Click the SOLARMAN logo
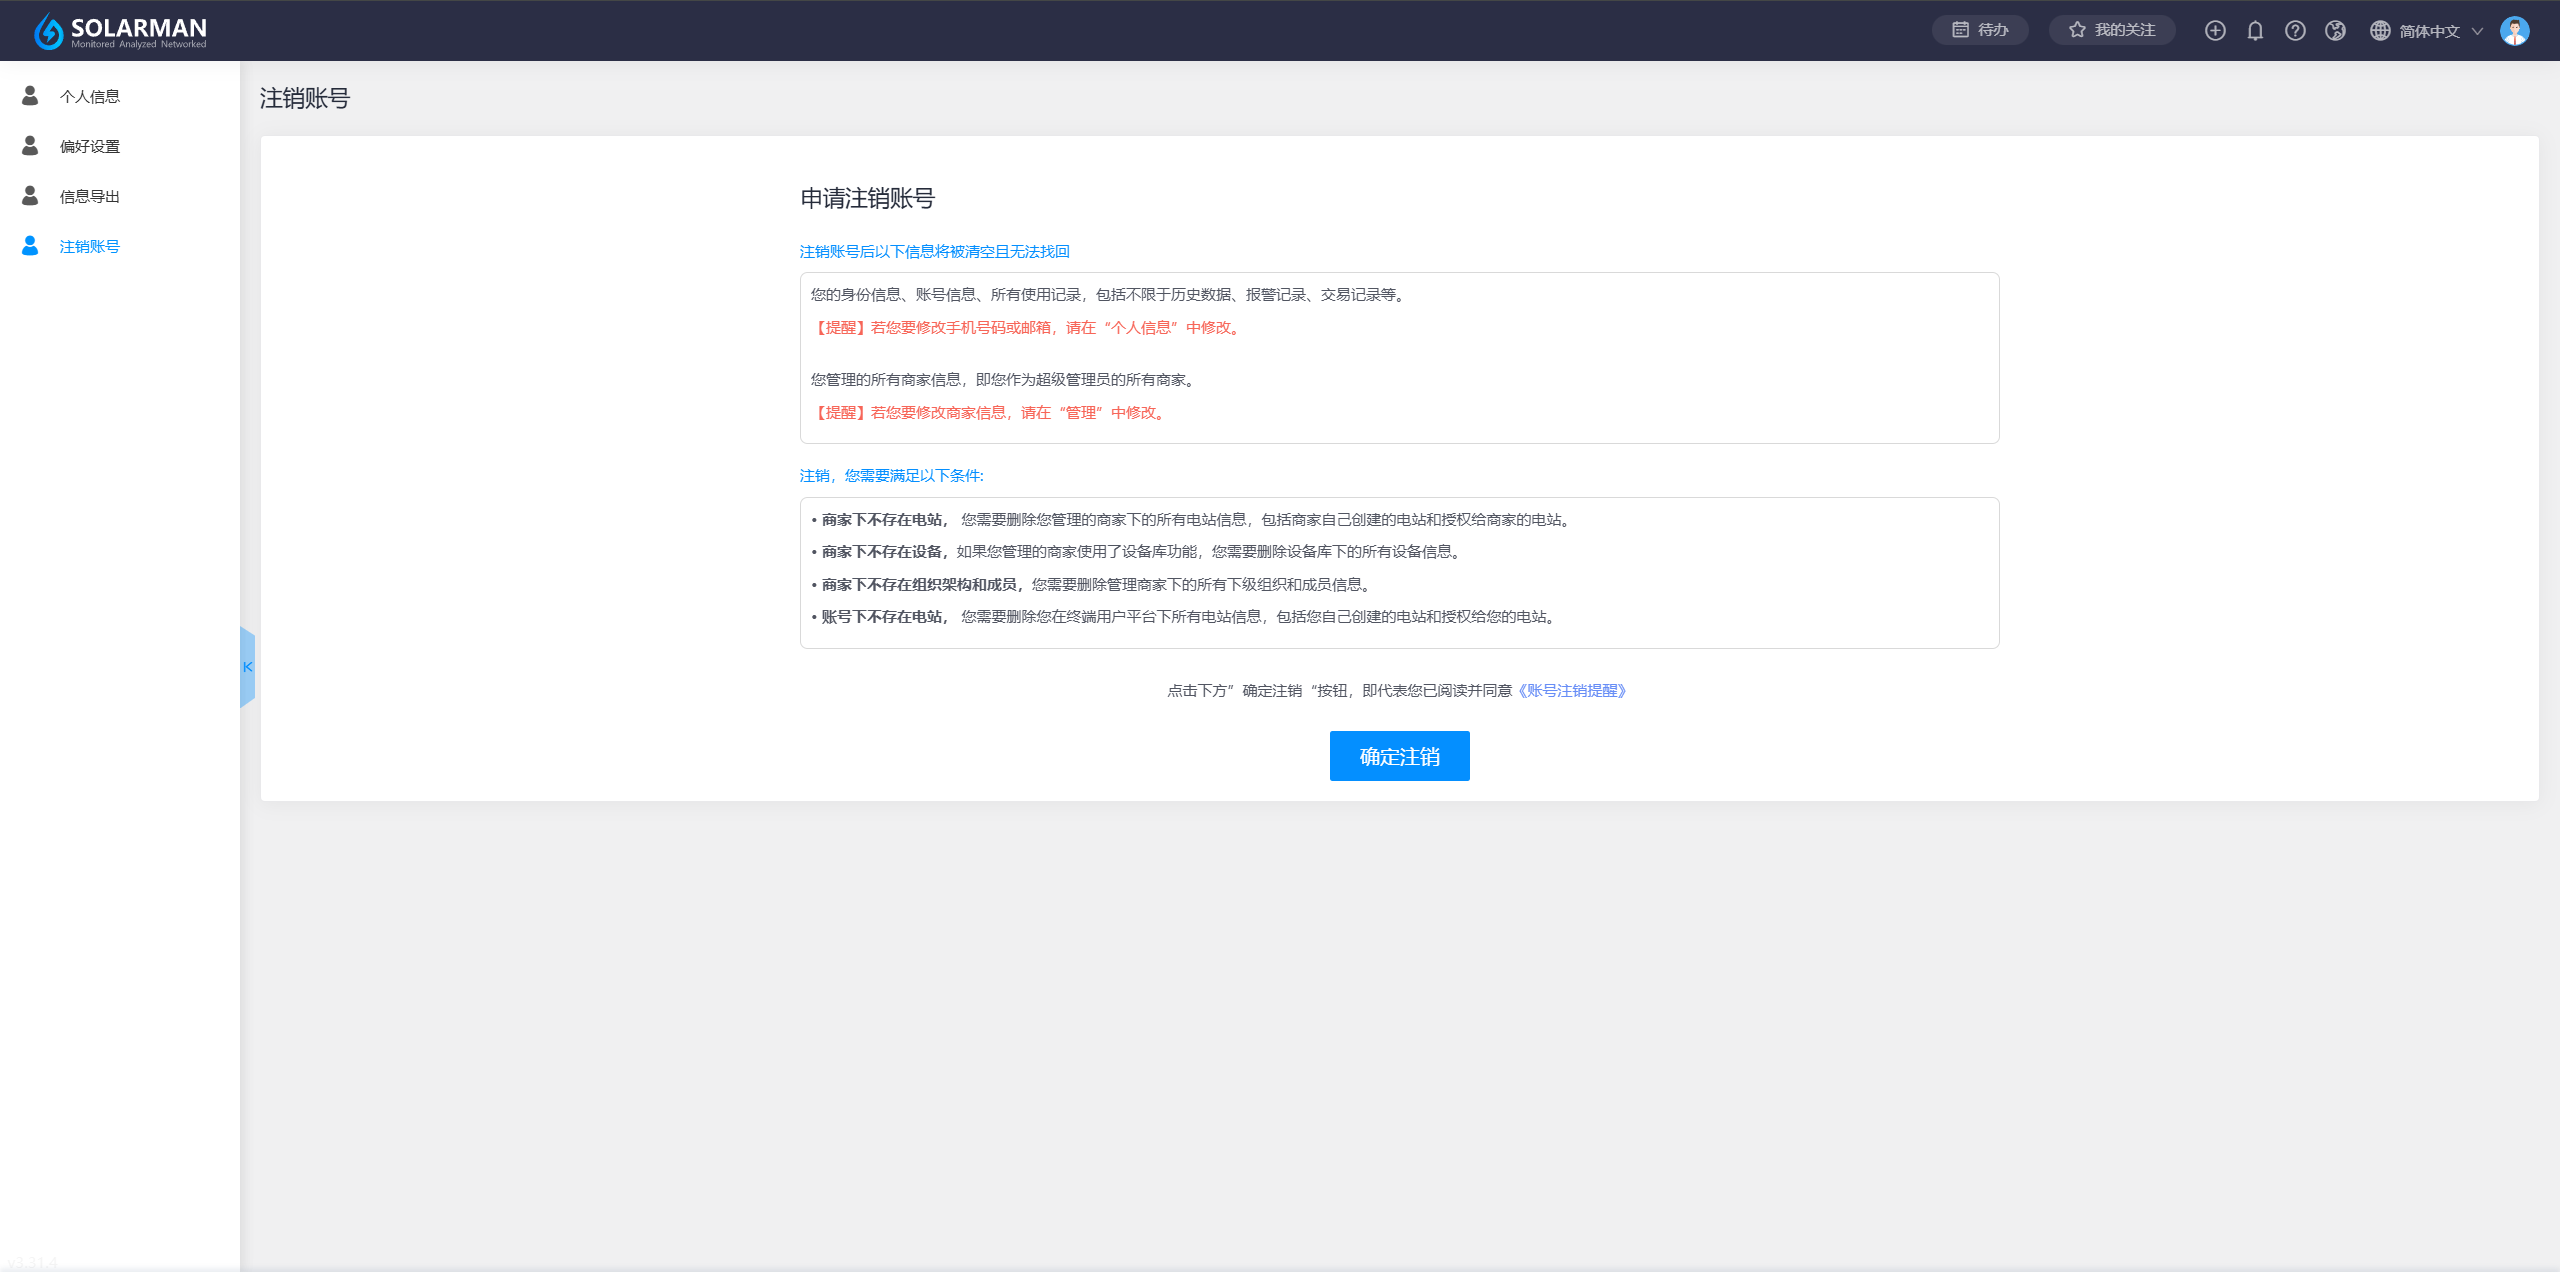This screenshot has height=1272, width=2560. pyautogui.click(x=120, y=31)
